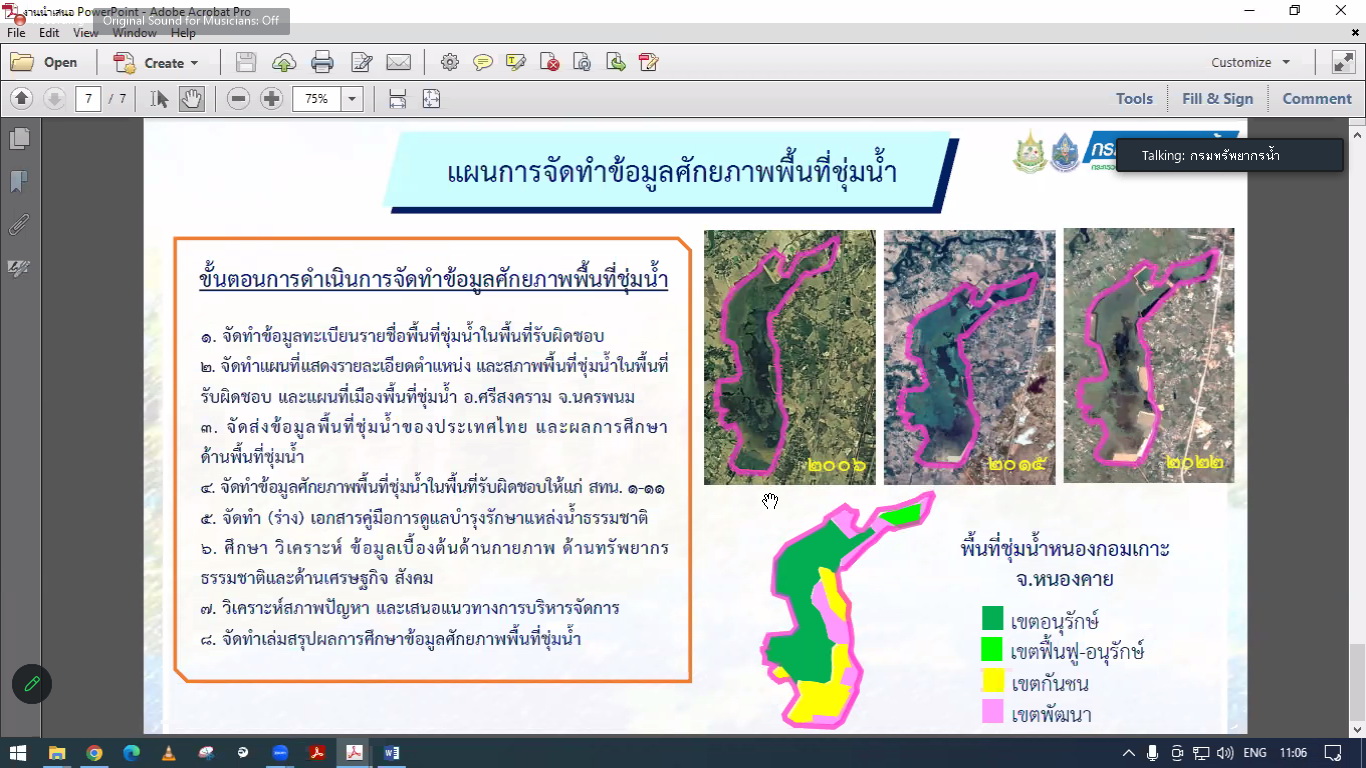Open the Create PDF dropdown
This screenshot has width=1366, height=768.
[x=156, y=62]
